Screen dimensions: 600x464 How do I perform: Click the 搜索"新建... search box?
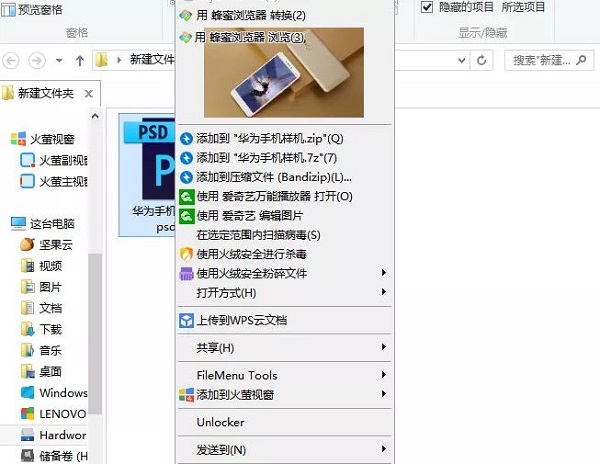(x=549, y=60)
